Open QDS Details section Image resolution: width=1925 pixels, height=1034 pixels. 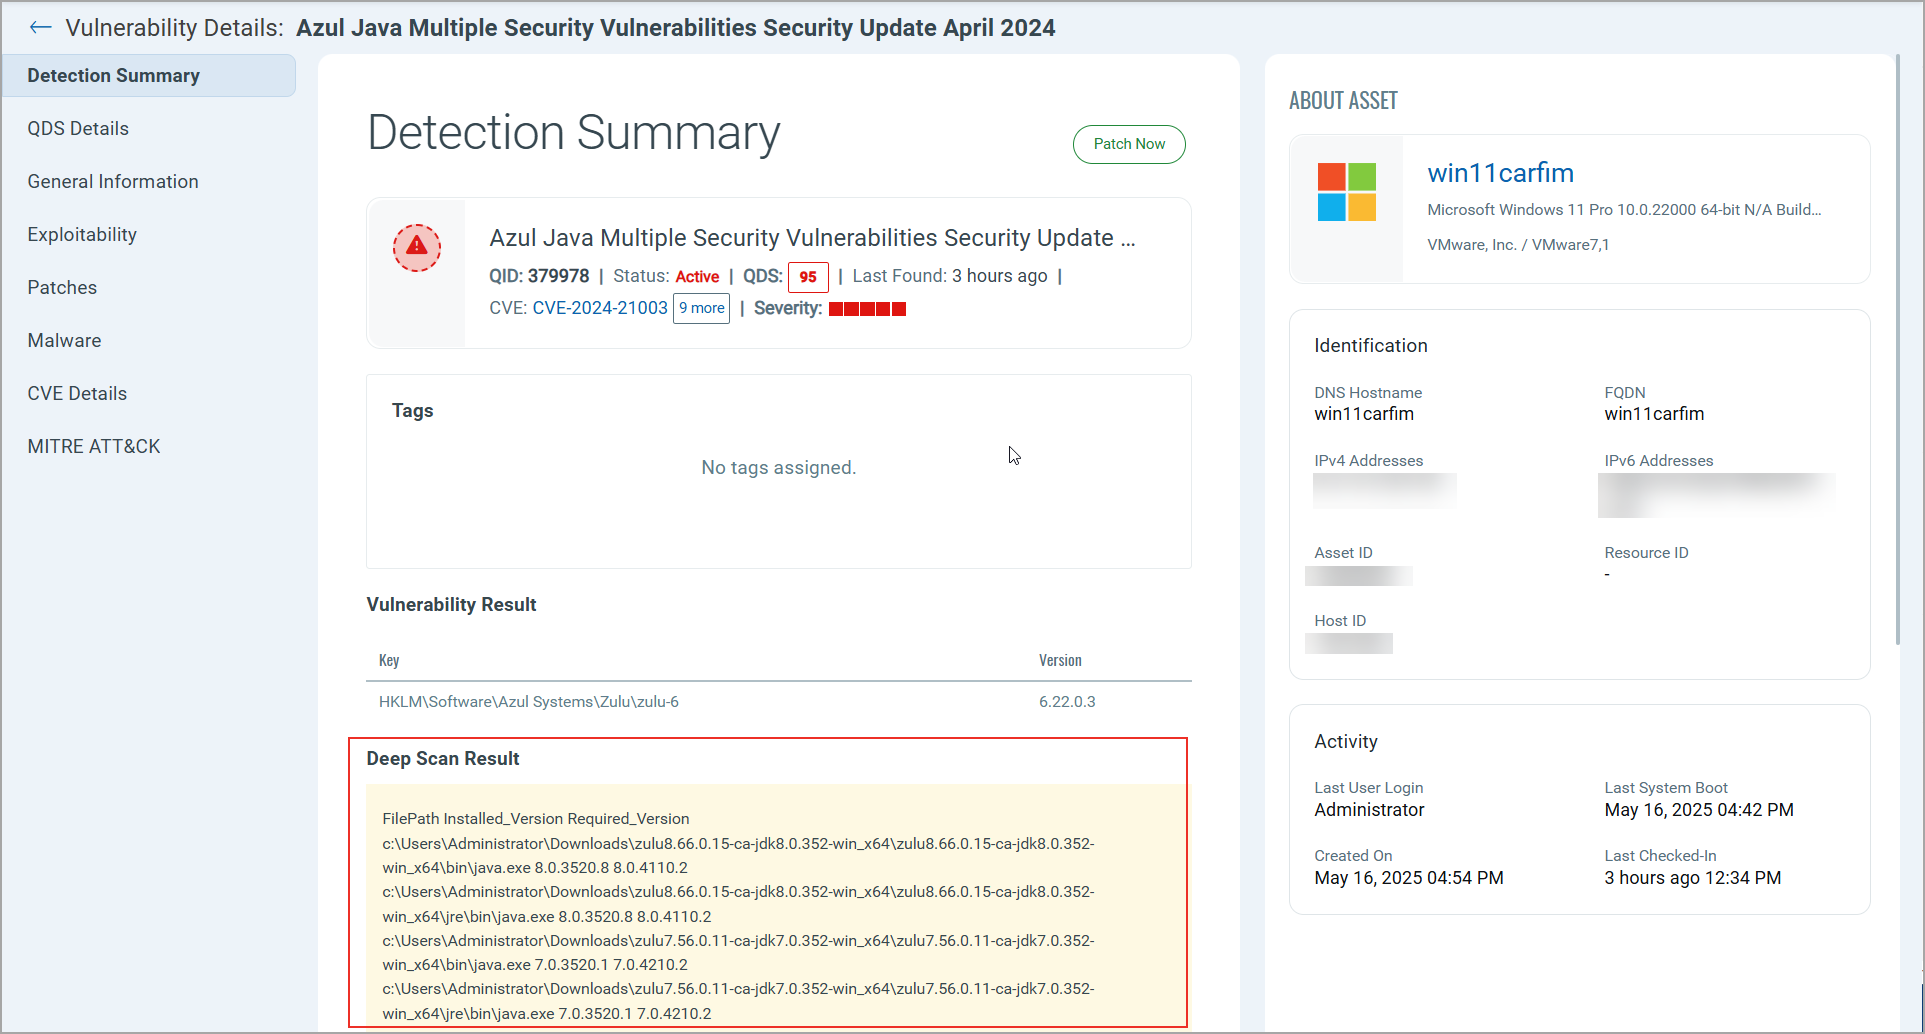click(78, 129)
